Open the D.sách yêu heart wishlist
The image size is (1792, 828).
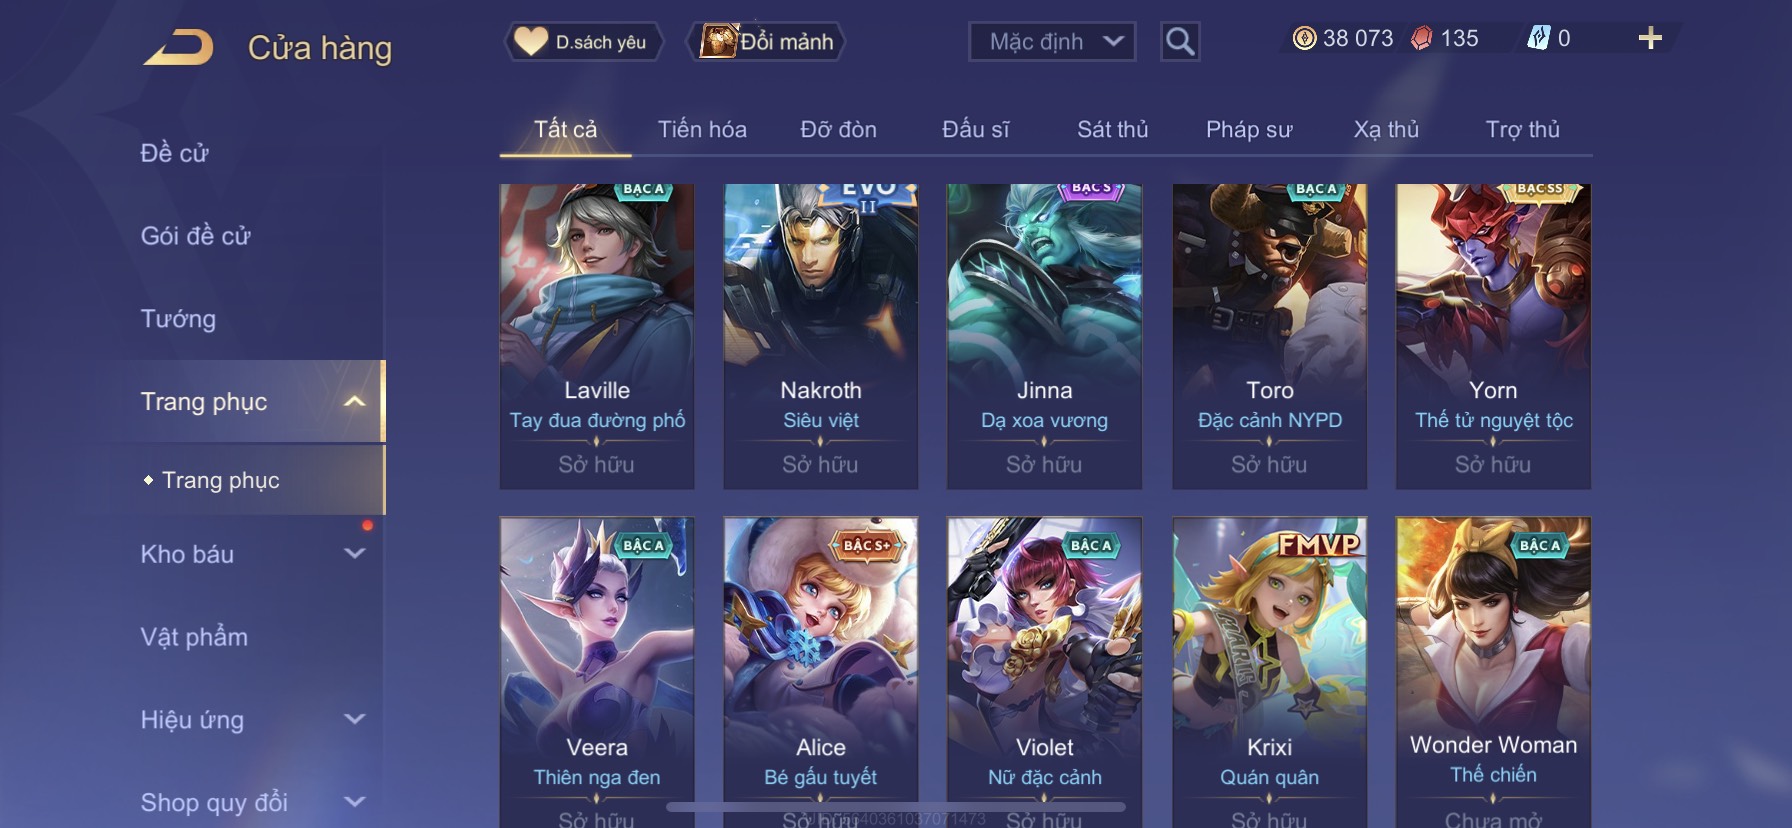click(x=582, y=42)
